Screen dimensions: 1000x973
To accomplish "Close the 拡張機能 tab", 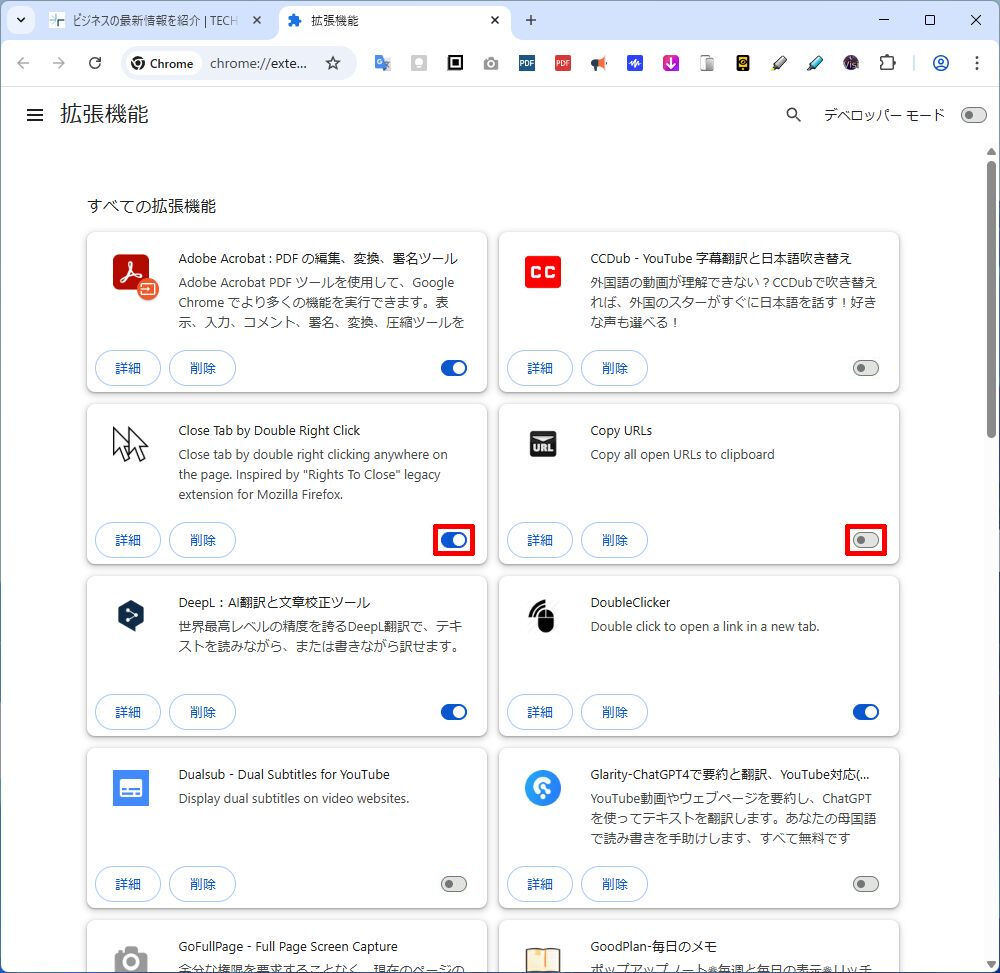I will pyautogui.click(x=495, y=20).
